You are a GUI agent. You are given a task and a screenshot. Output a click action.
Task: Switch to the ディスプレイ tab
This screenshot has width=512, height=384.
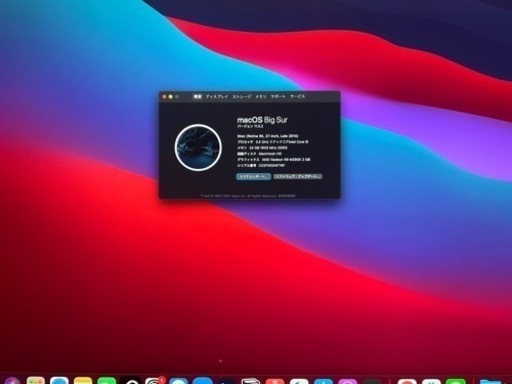pyautogui.click(x=217, y=97)
